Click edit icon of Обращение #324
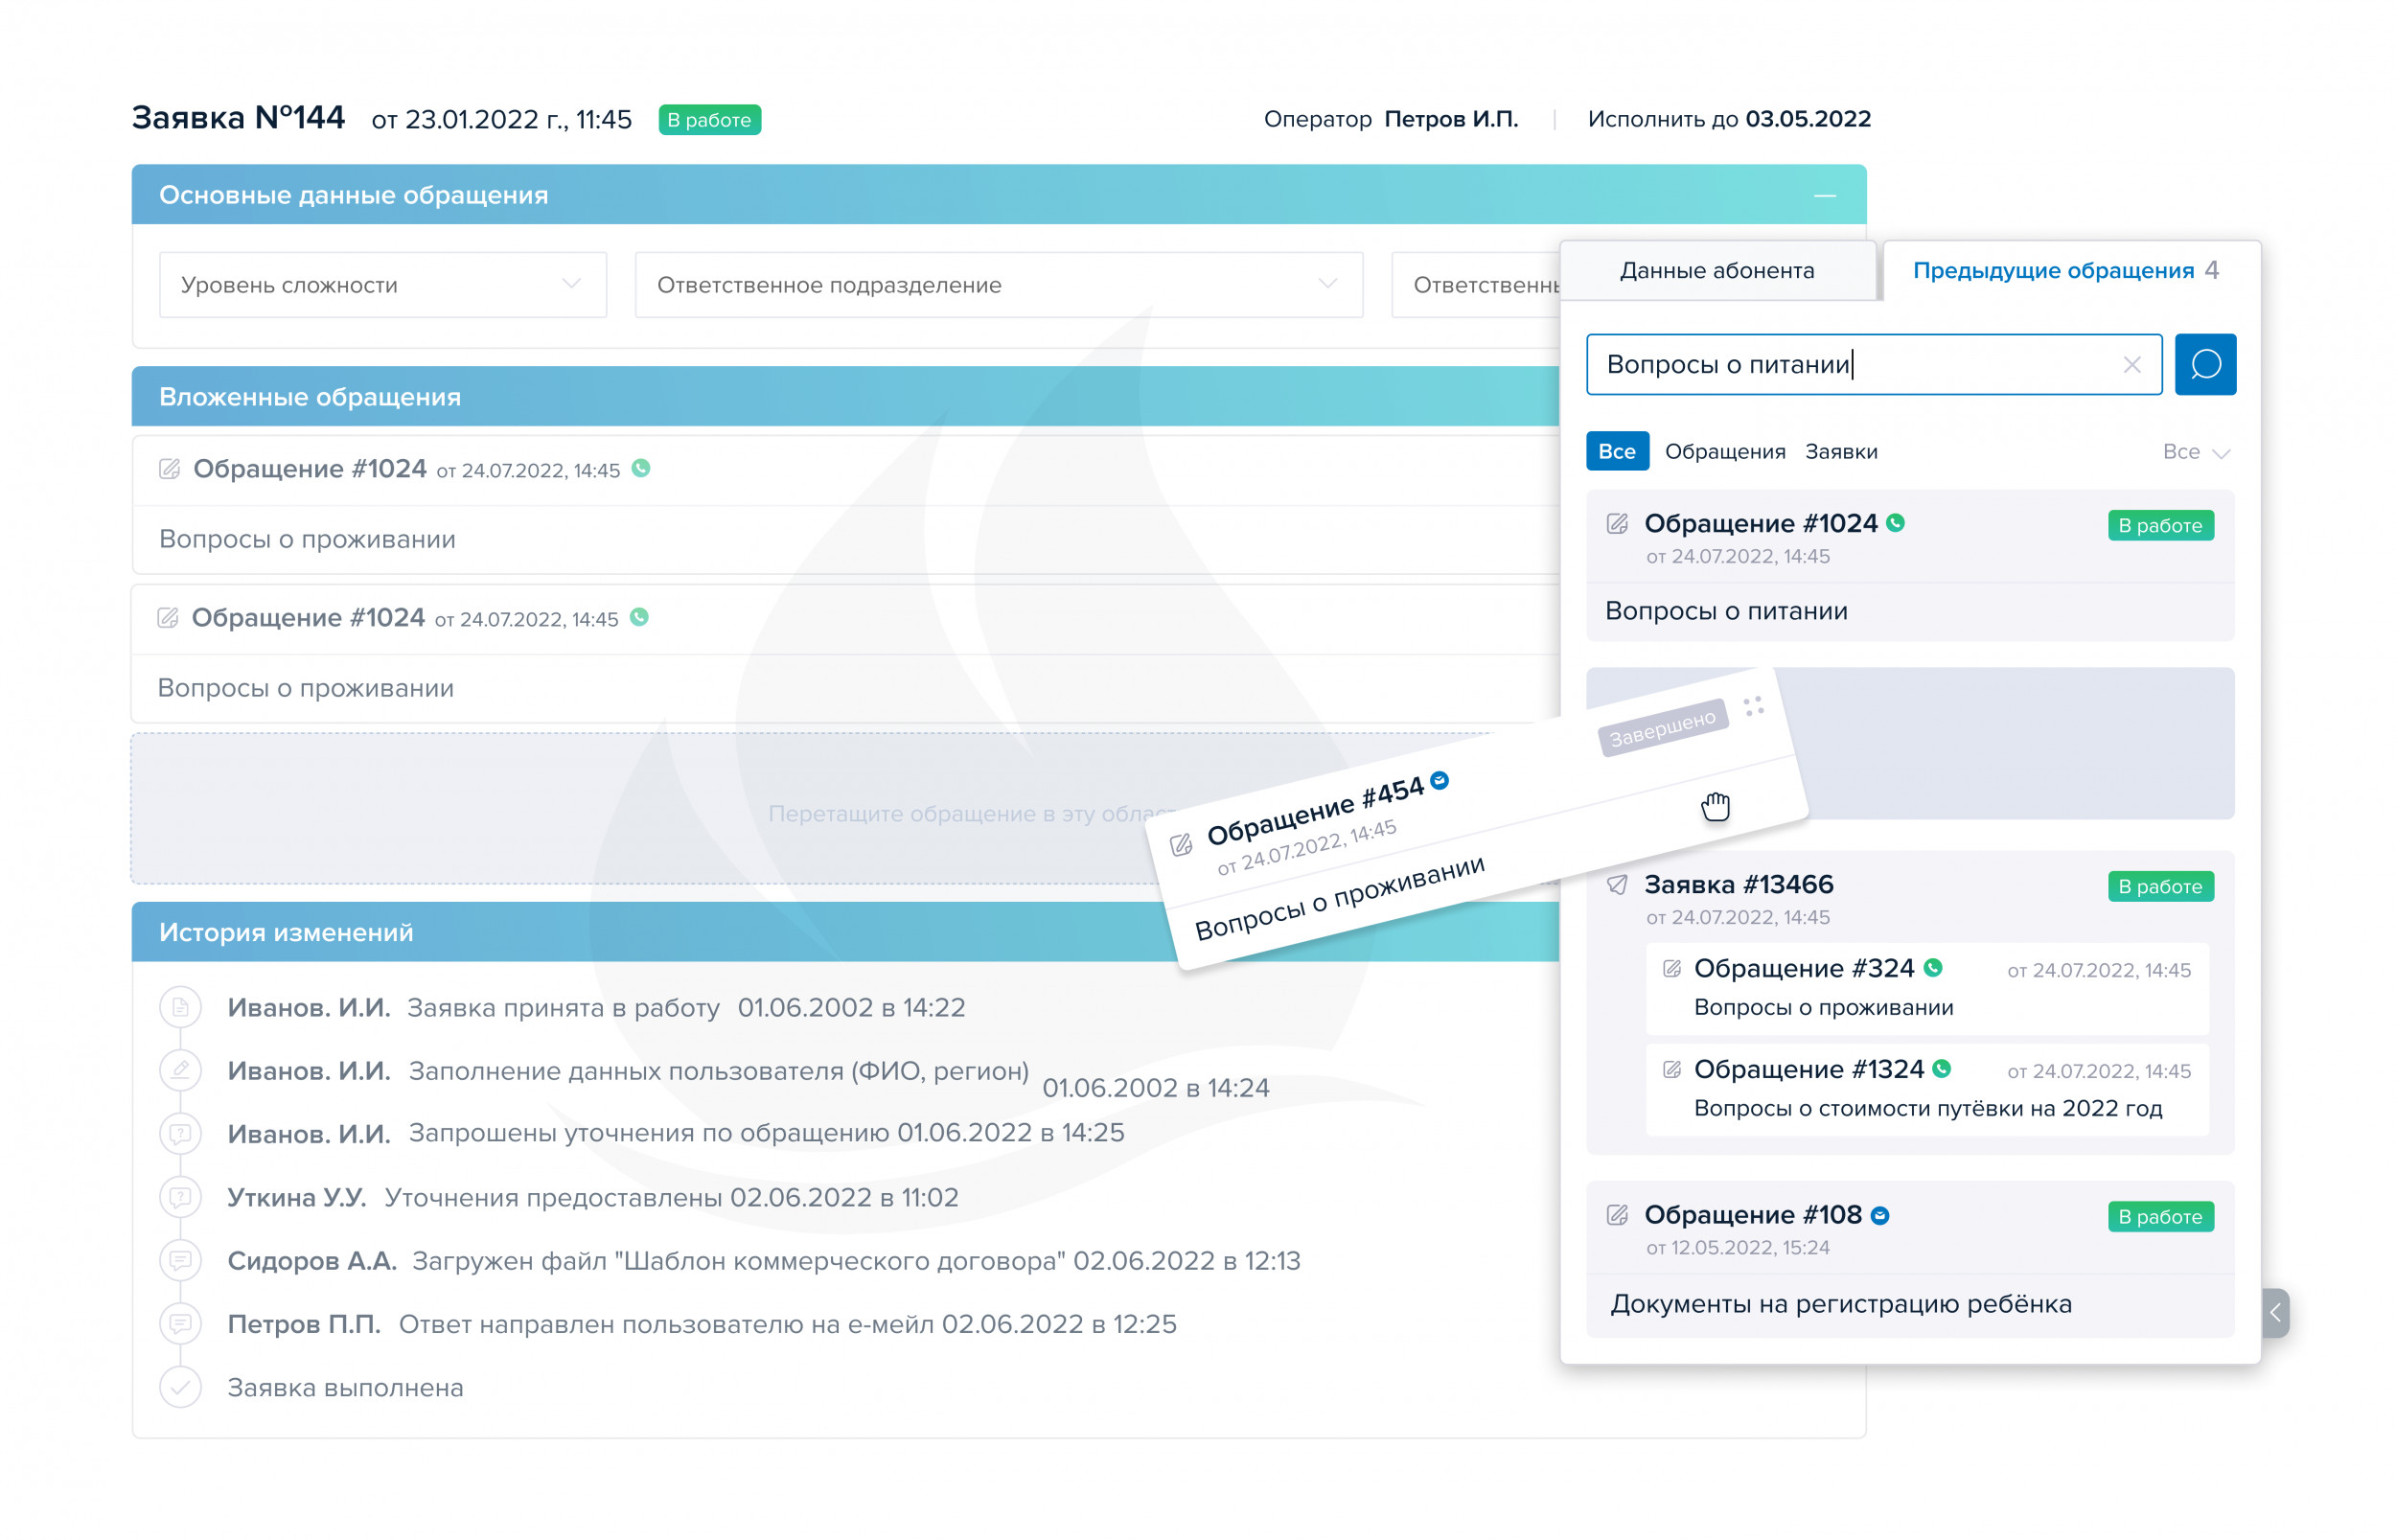The image size is (2396, 1540). pyautogui.click(x=1671, y=968)
